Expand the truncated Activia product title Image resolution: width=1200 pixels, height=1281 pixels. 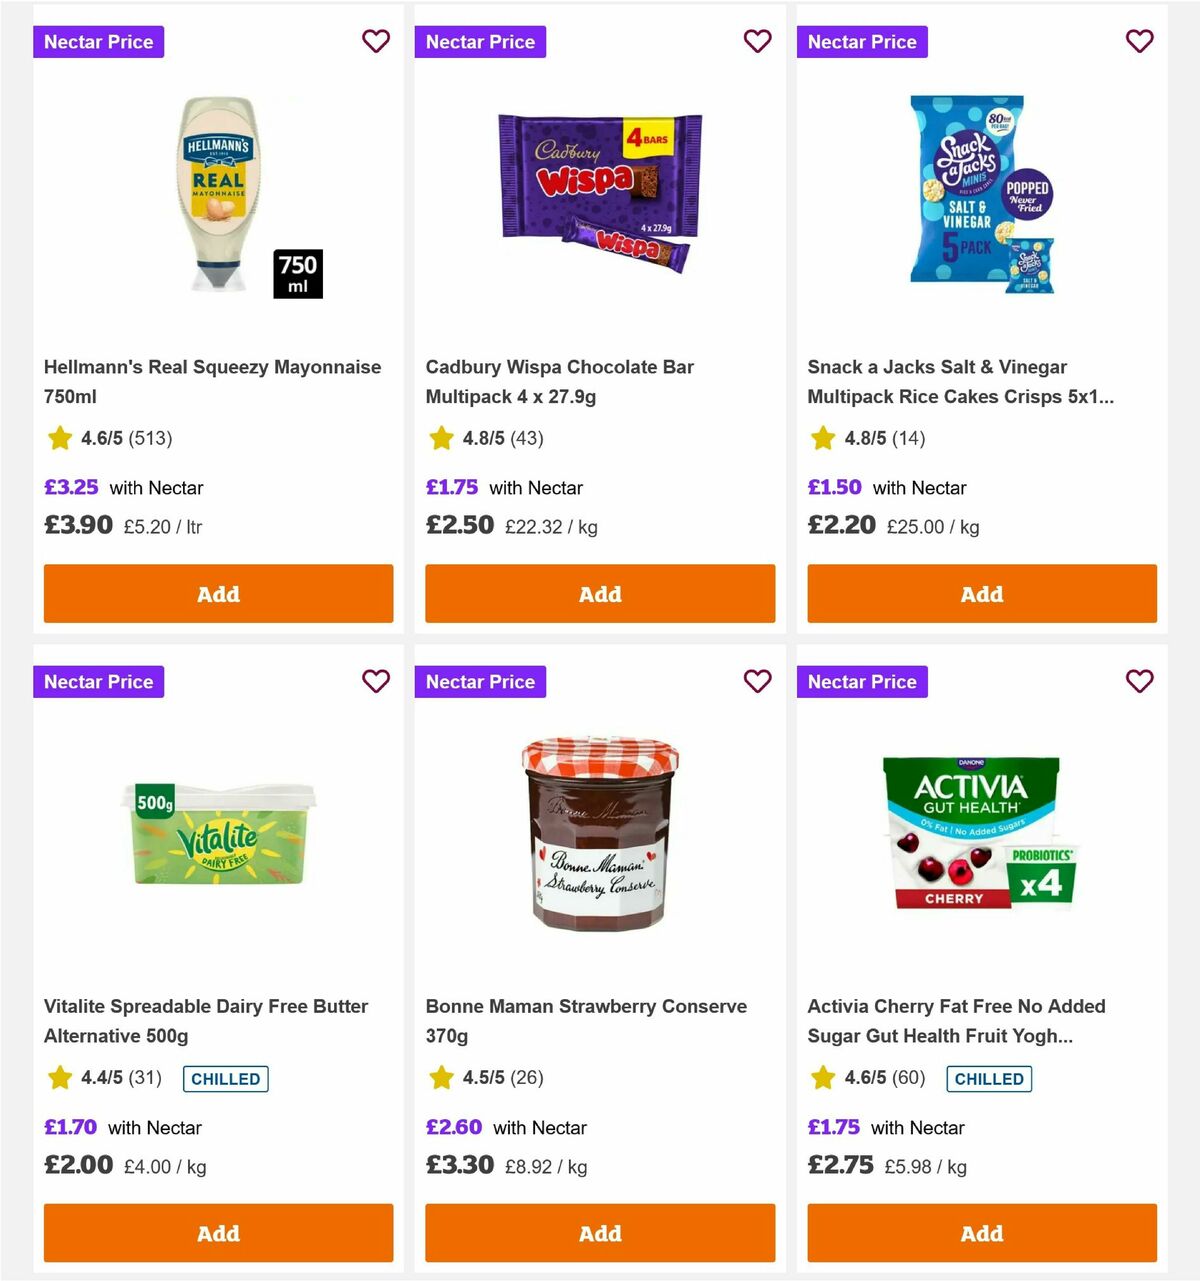point(956,1021)
